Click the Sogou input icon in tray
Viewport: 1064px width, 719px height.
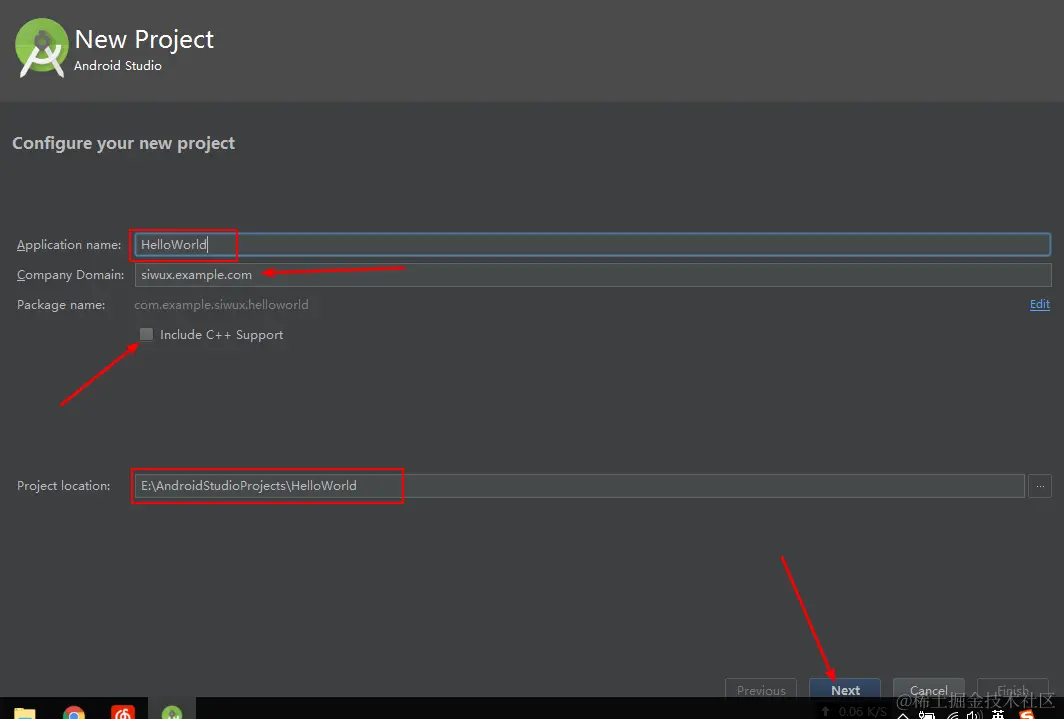pos(1027,714)
